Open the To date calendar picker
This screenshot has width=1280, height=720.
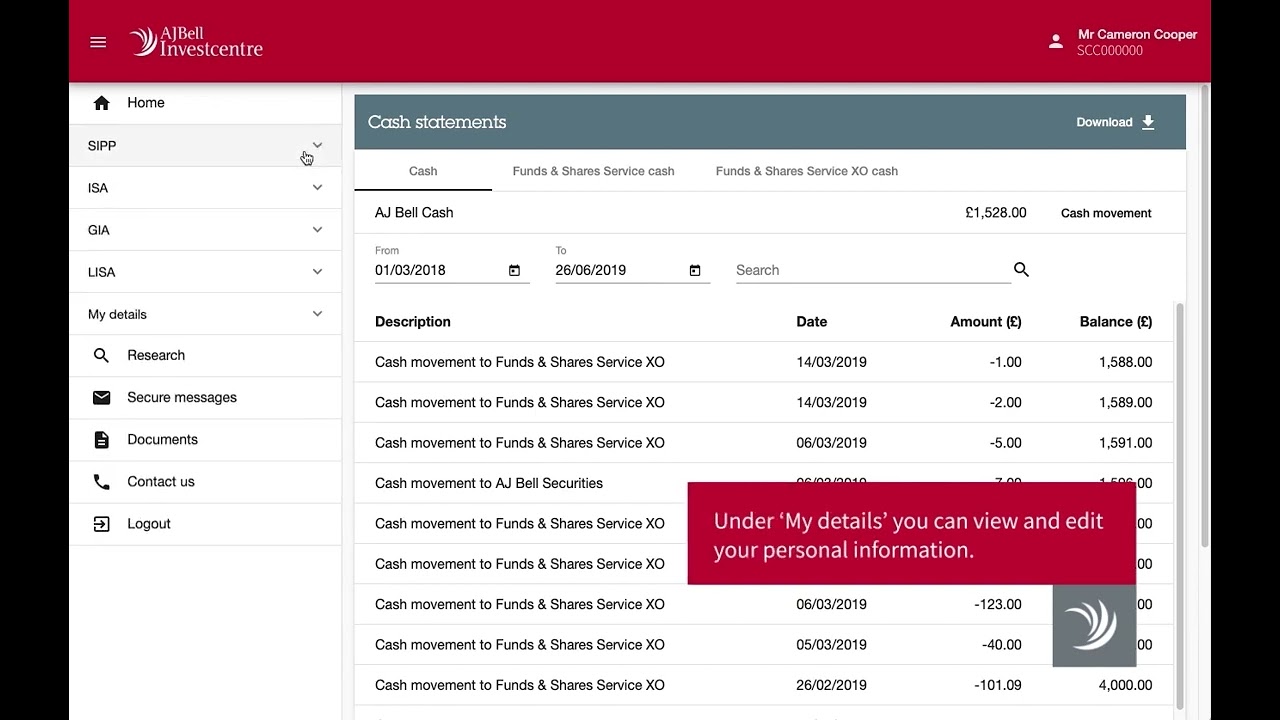pos(695,270)
